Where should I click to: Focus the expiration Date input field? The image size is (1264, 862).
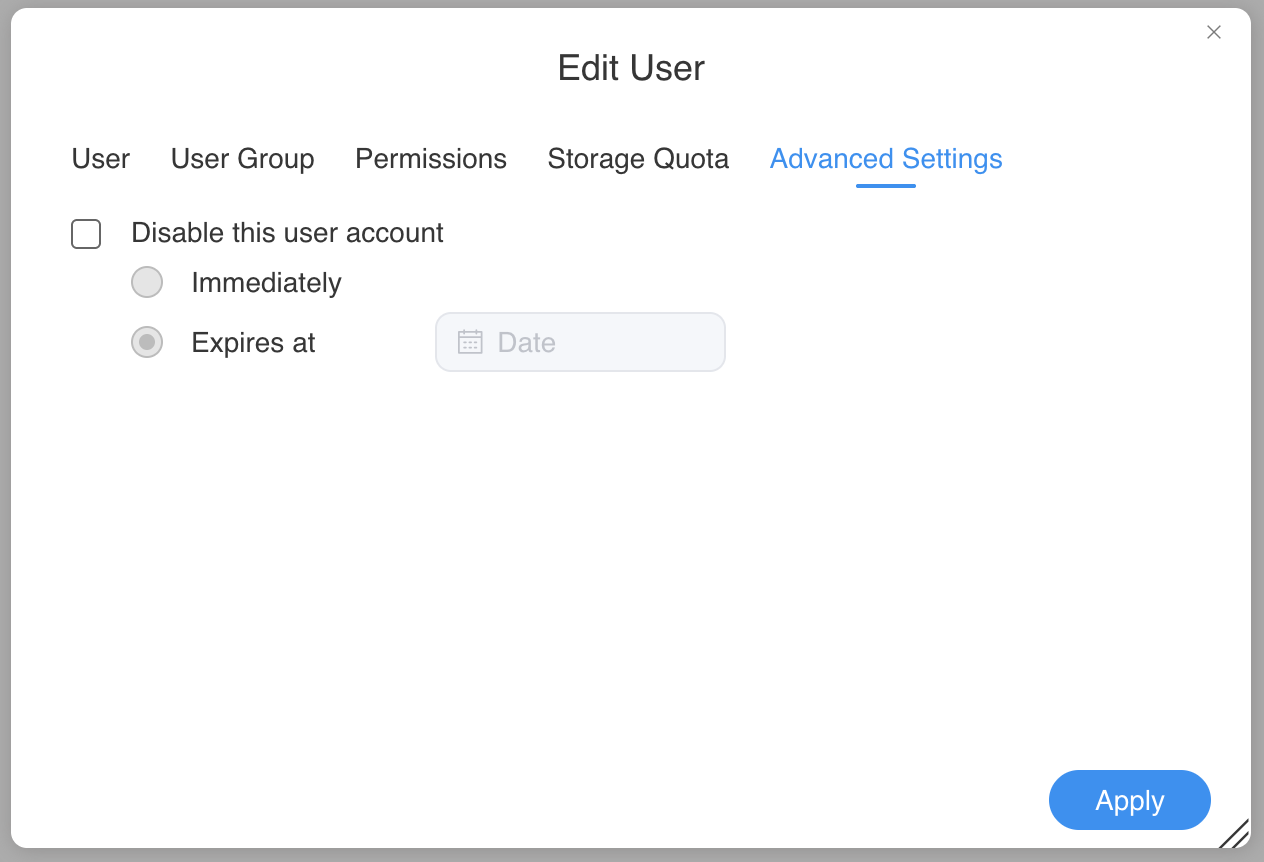click(600, 342)
